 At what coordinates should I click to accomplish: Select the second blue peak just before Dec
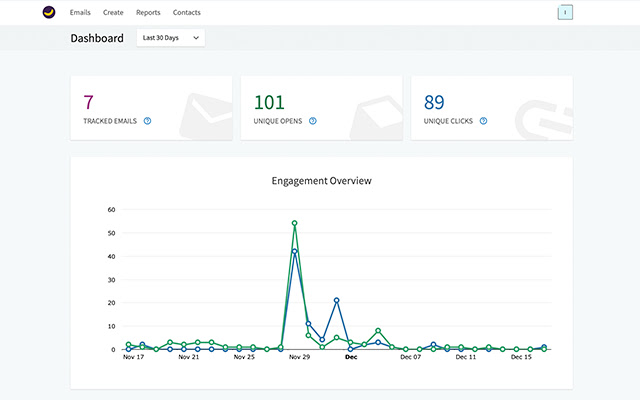[x=337, y=300]
